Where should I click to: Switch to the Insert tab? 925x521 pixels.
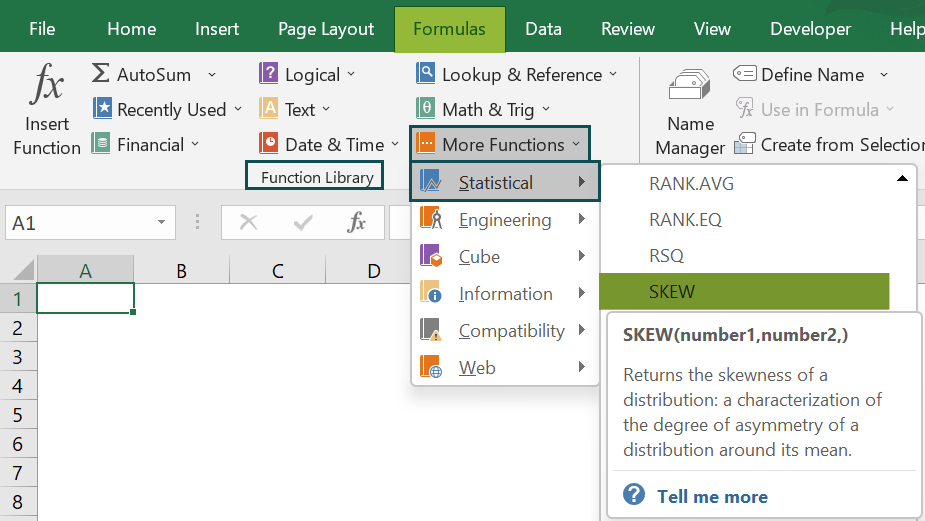(217, 29)
